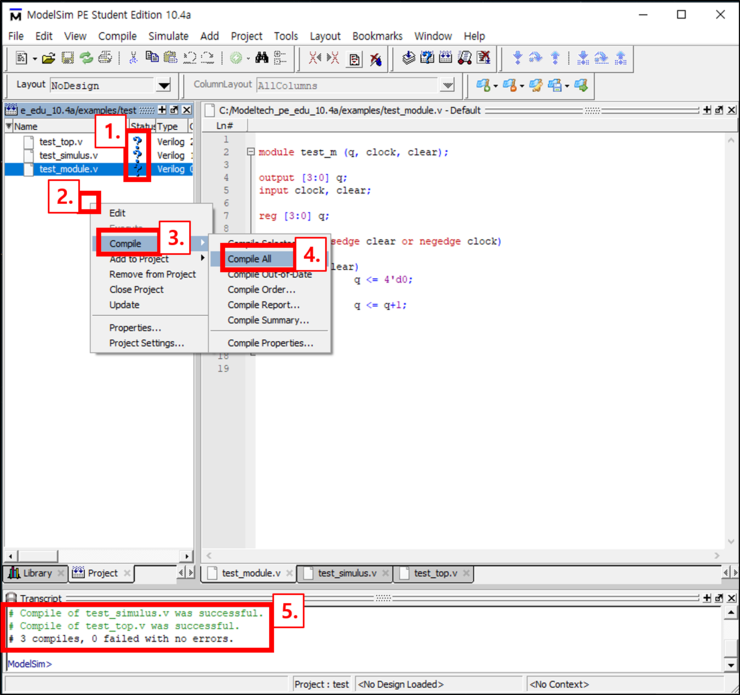The width and height of the screenshot is (740, 695).
Task: Click the Transcript scroll-down arrow
Action: tap(730, 665)
